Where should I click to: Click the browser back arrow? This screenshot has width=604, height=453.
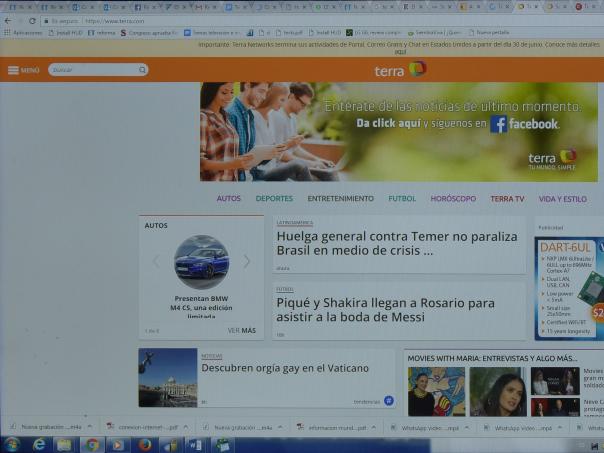tap(8, 20)
